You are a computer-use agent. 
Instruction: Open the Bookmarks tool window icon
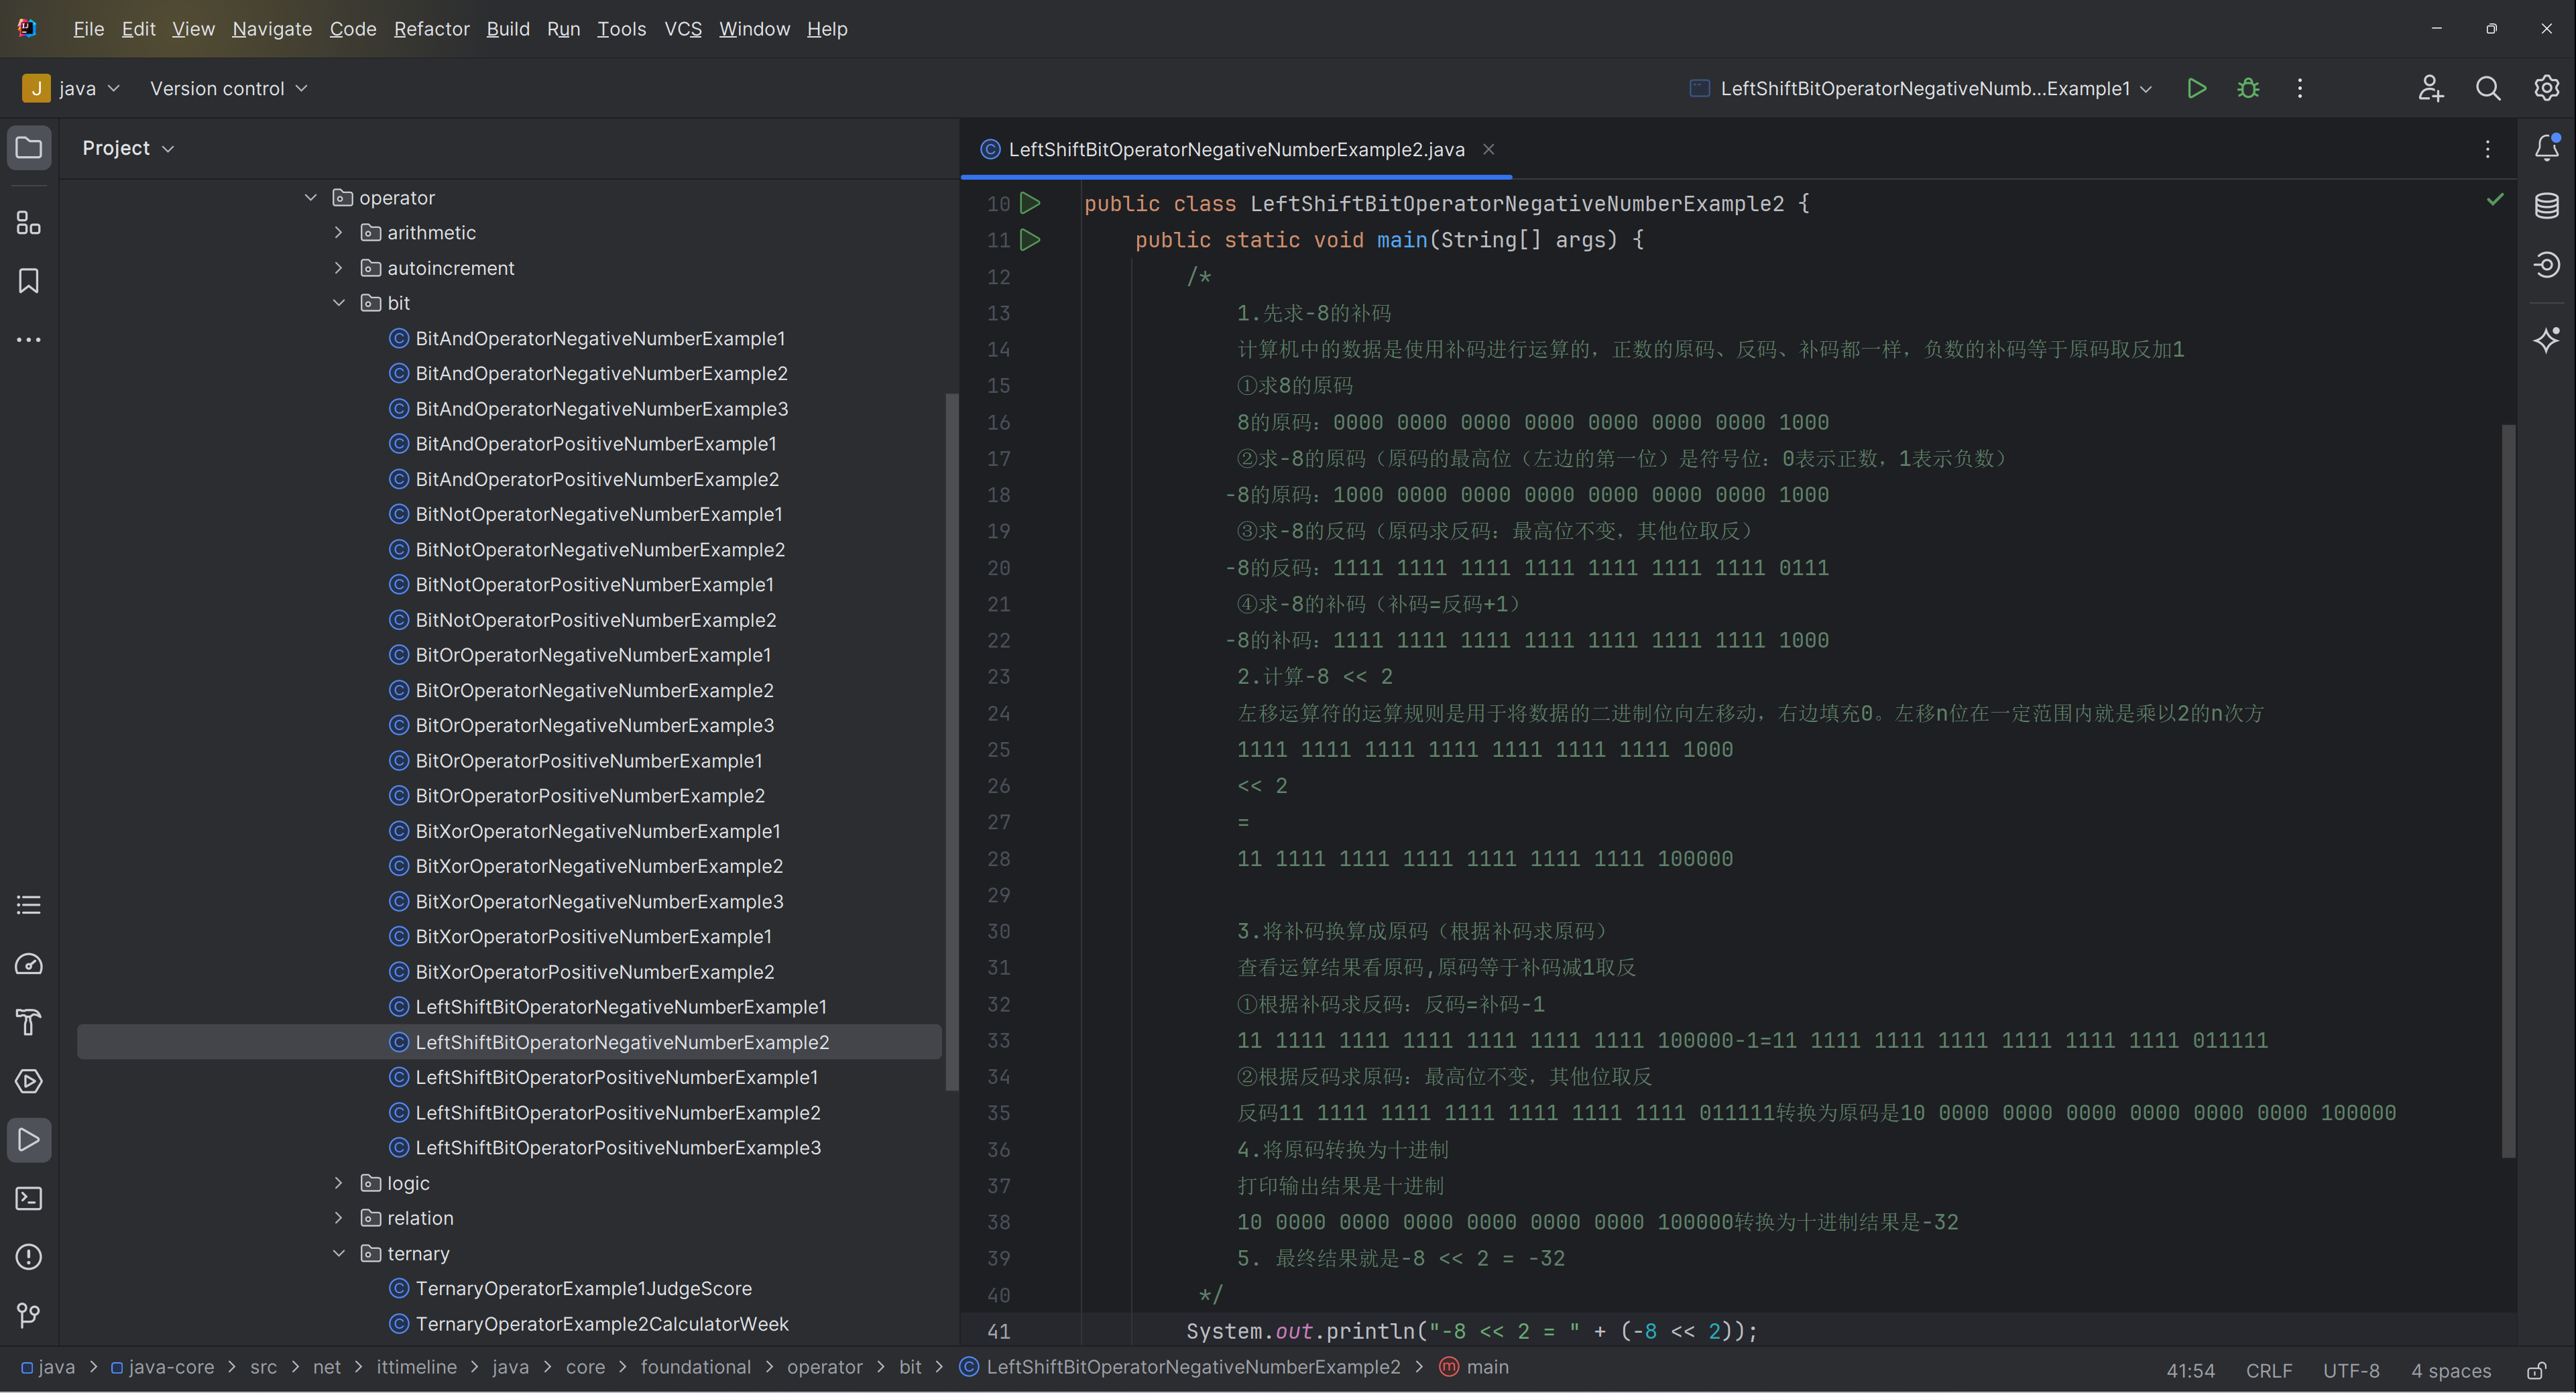point(29,281)
